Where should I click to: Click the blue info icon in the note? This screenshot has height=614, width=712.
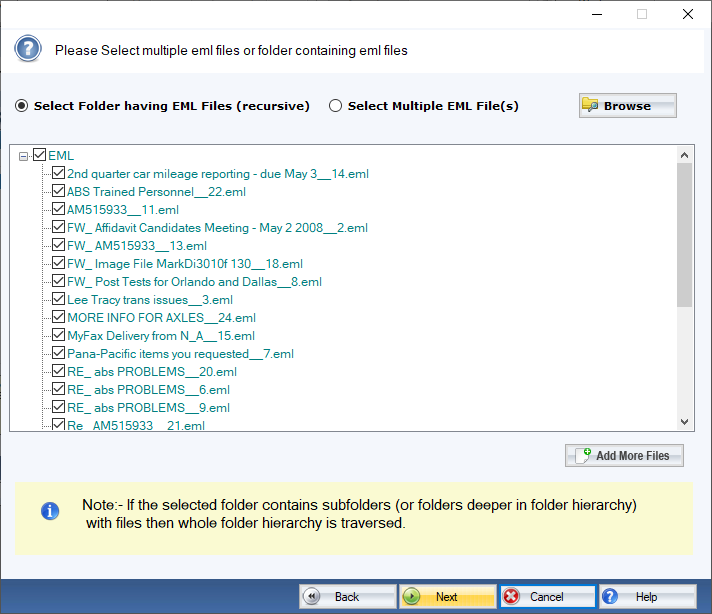(50, 511)
